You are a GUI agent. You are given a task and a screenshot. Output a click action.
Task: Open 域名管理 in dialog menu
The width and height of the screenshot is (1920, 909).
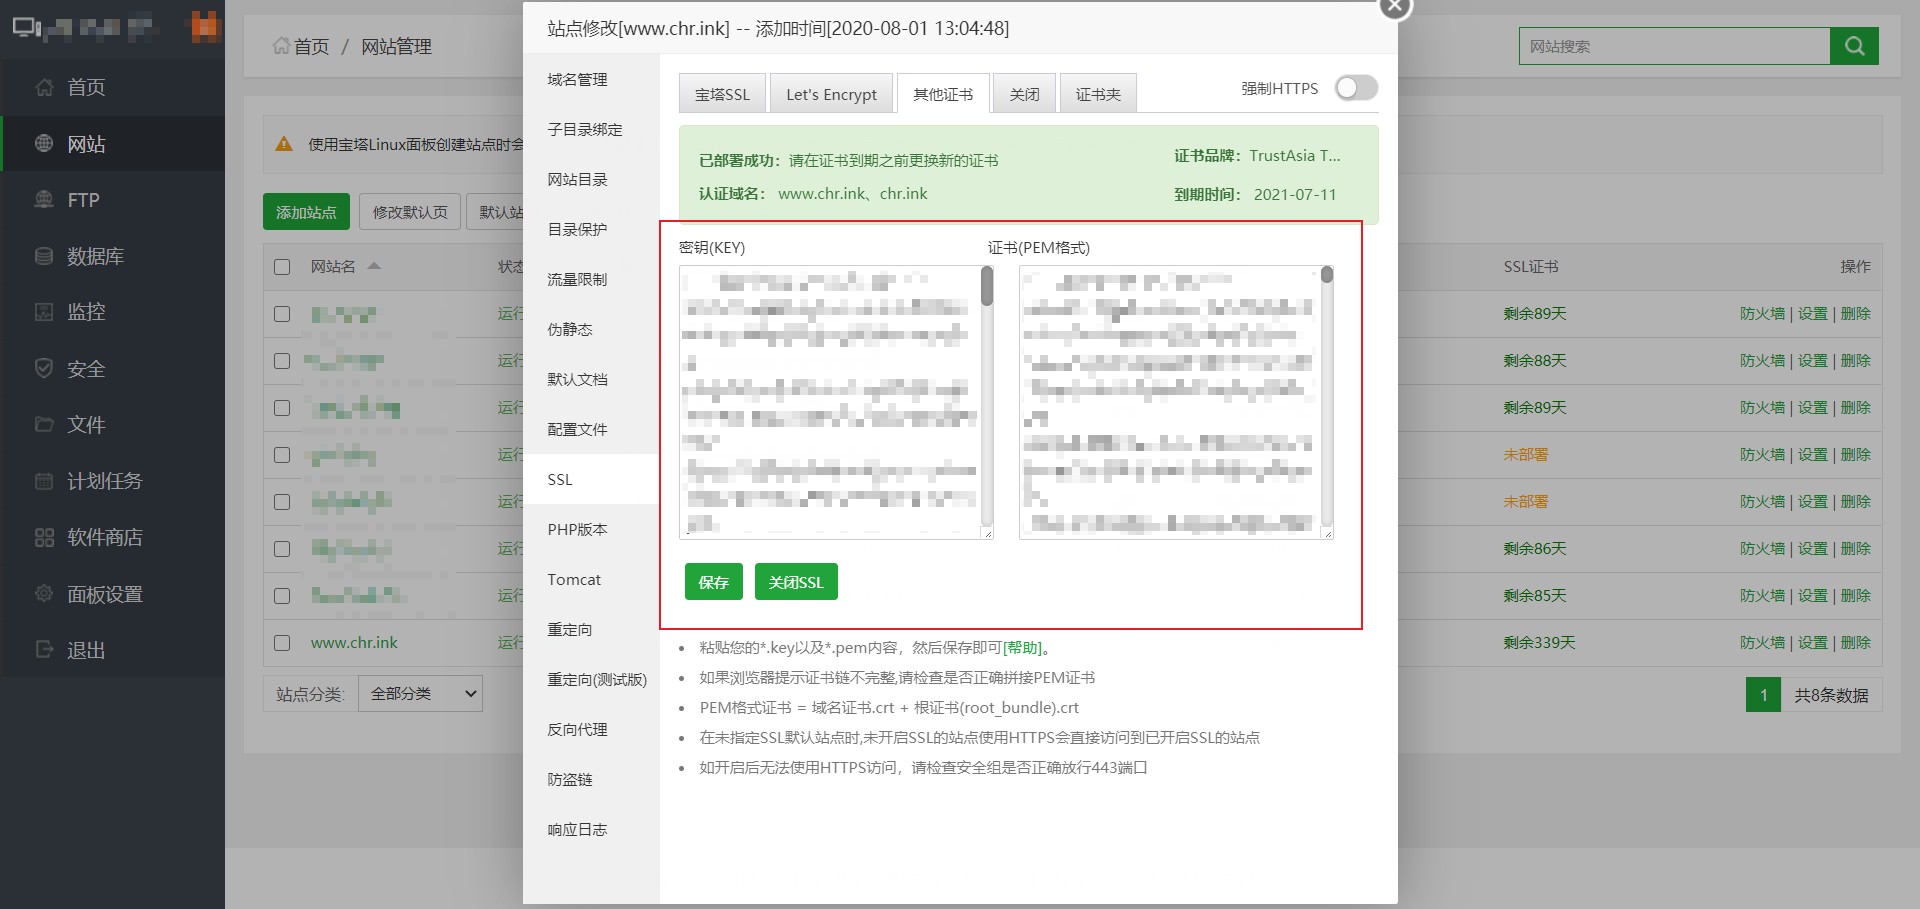click(x=591, y=79)
